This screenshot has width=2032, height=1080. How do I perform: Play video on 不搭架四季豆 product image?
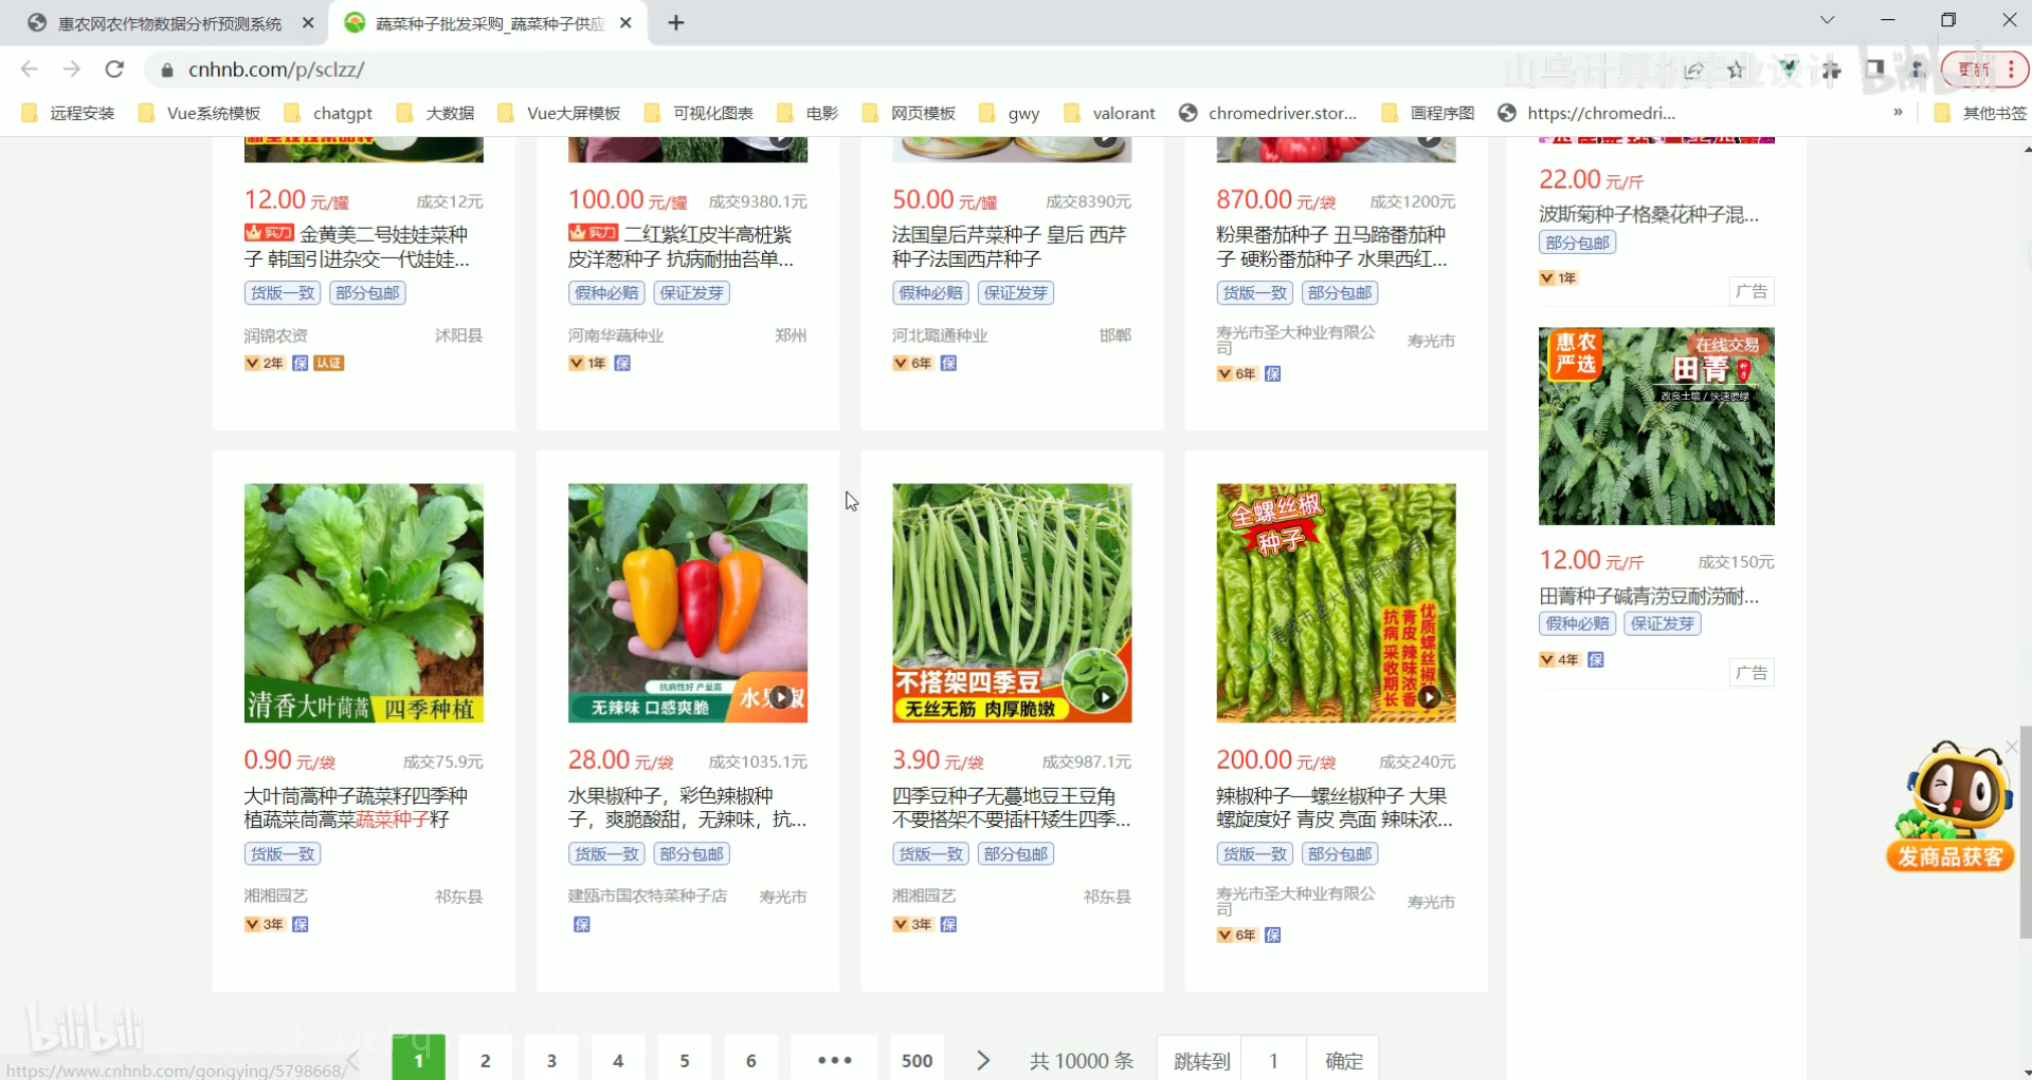tap(1104, 697)
